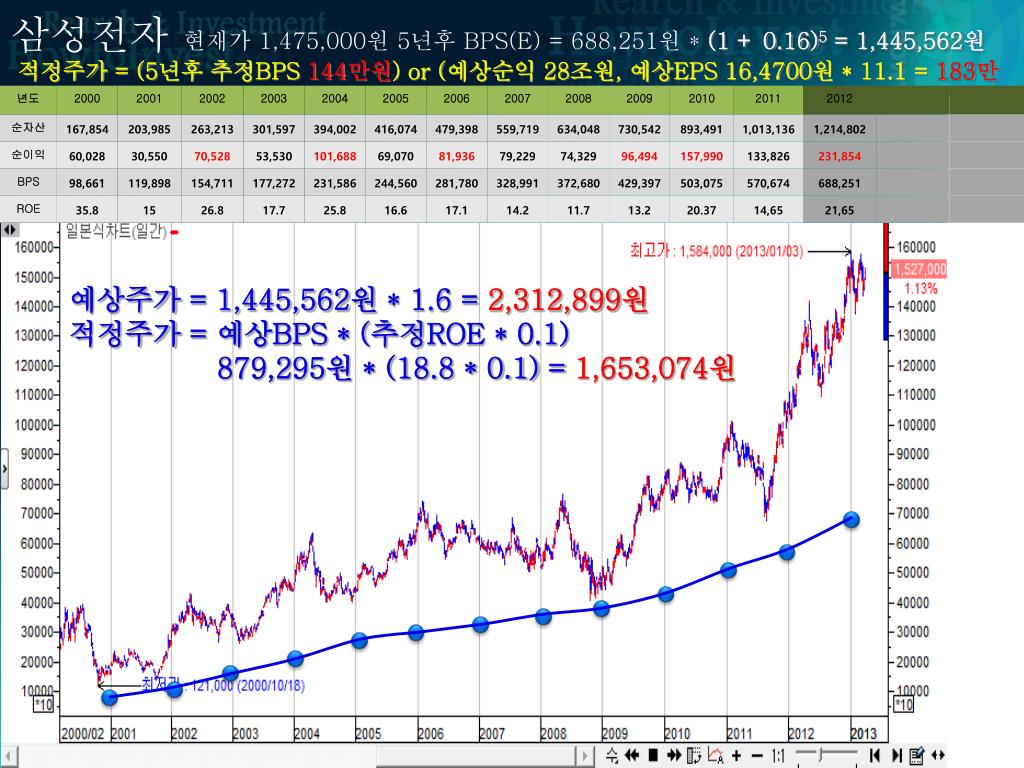Click the 2012 ROE value 21,65
This screenshot has height=768, width=1024.
[839, 210]
